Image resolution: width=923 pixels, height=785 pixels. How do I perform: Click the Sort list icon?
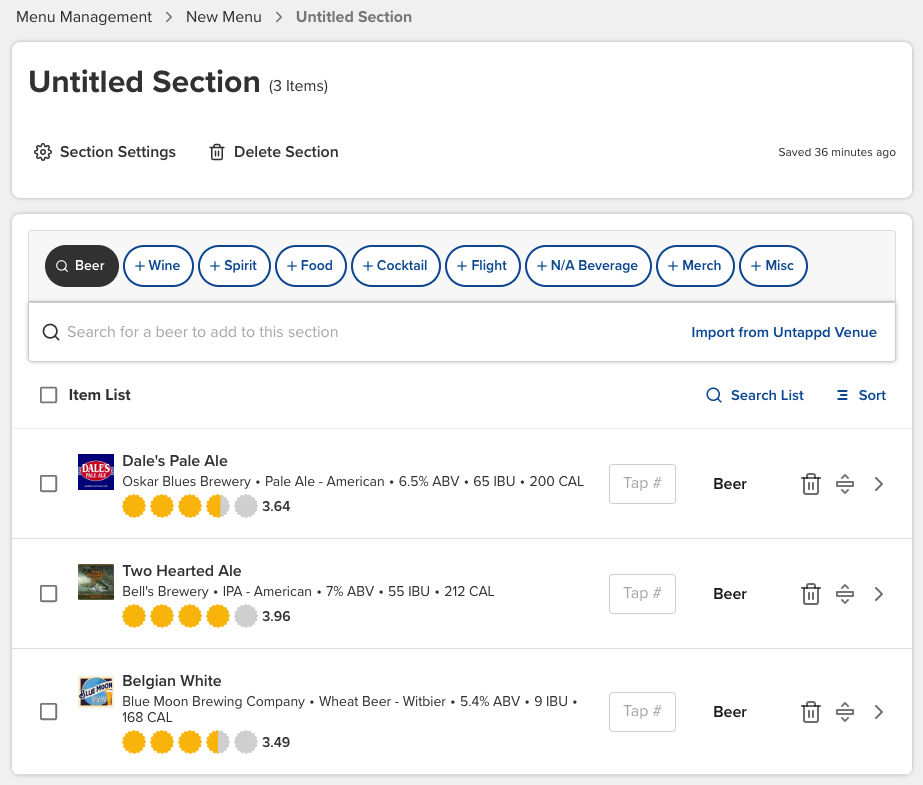click(842, 395)
